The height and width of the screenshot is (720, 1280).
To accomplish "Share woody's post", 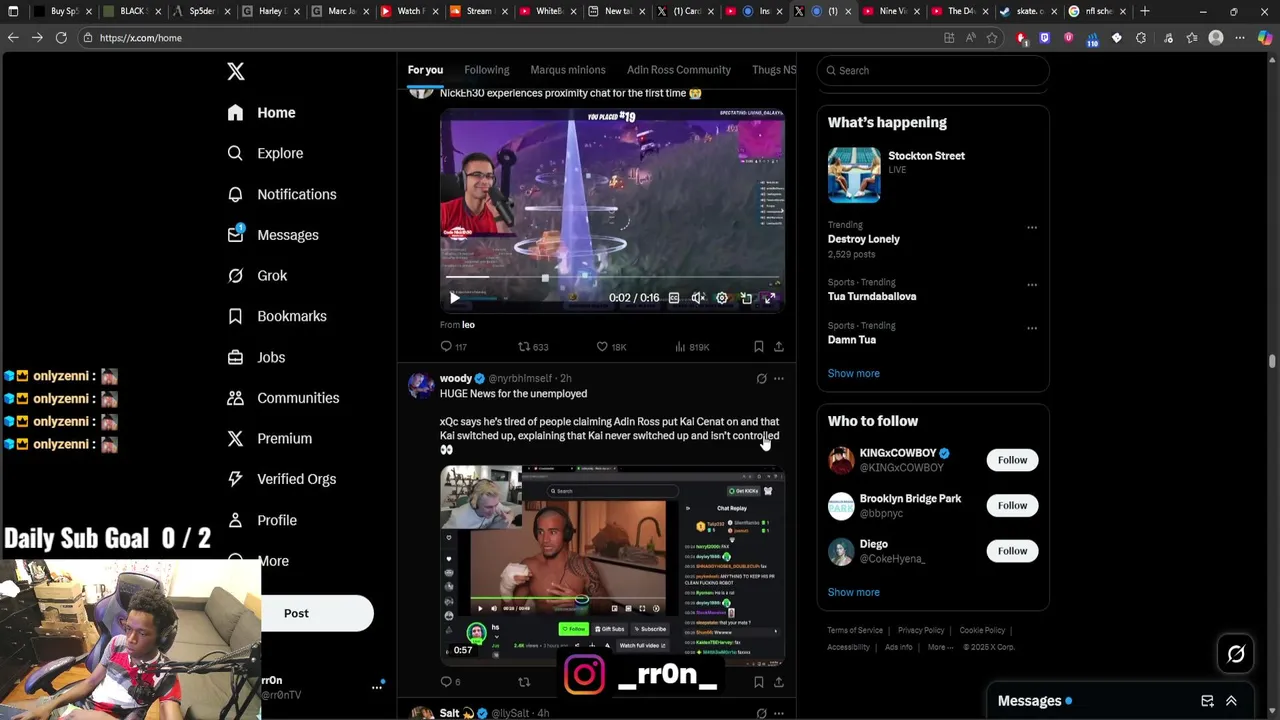I will pyautogui.click(x=779, y=682).
